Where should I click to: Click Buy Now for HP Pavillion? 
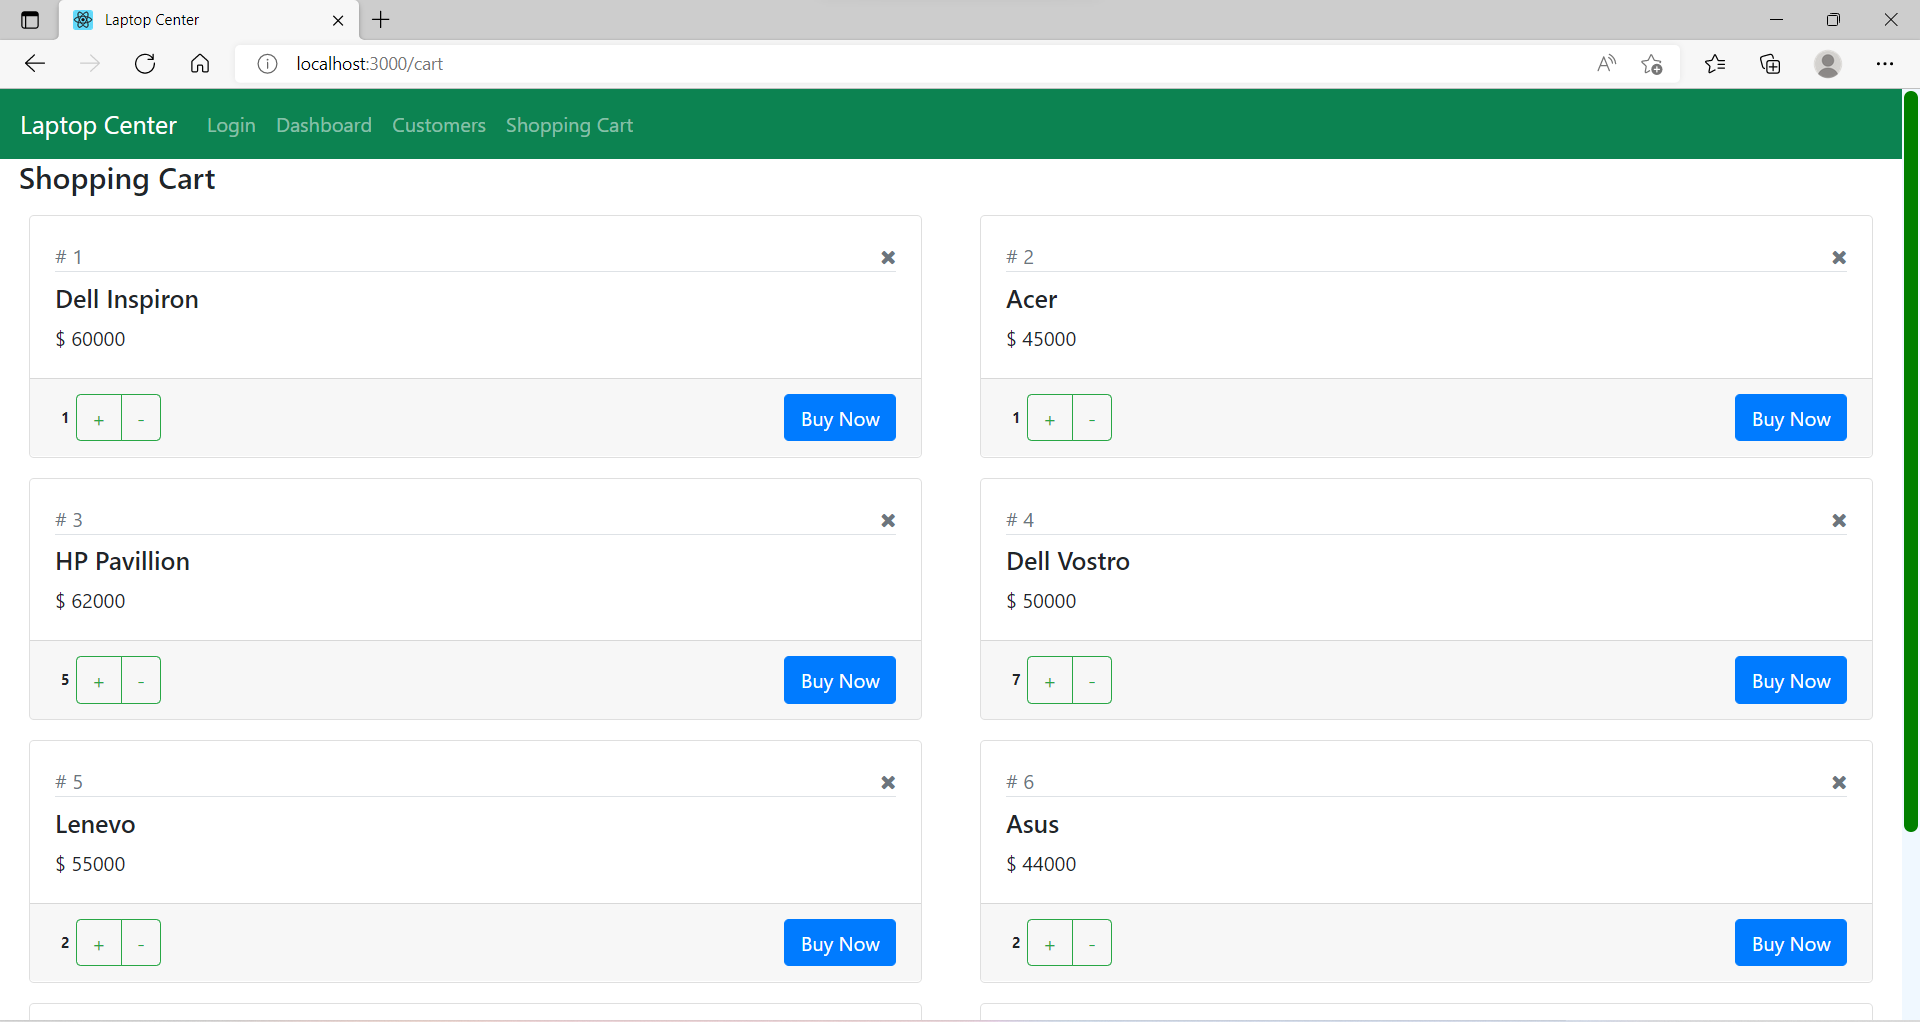[x=839, y=680]
